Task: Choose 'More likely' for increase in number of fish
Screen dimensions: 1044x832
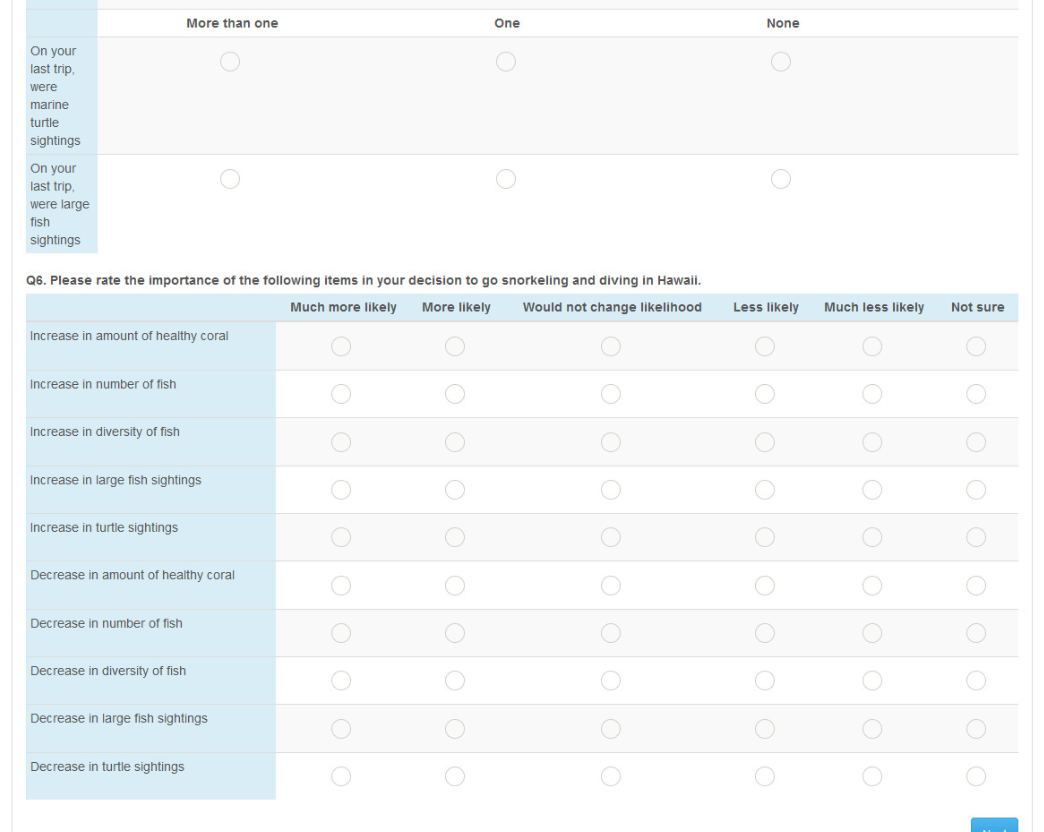Action: tap(455, 394)
